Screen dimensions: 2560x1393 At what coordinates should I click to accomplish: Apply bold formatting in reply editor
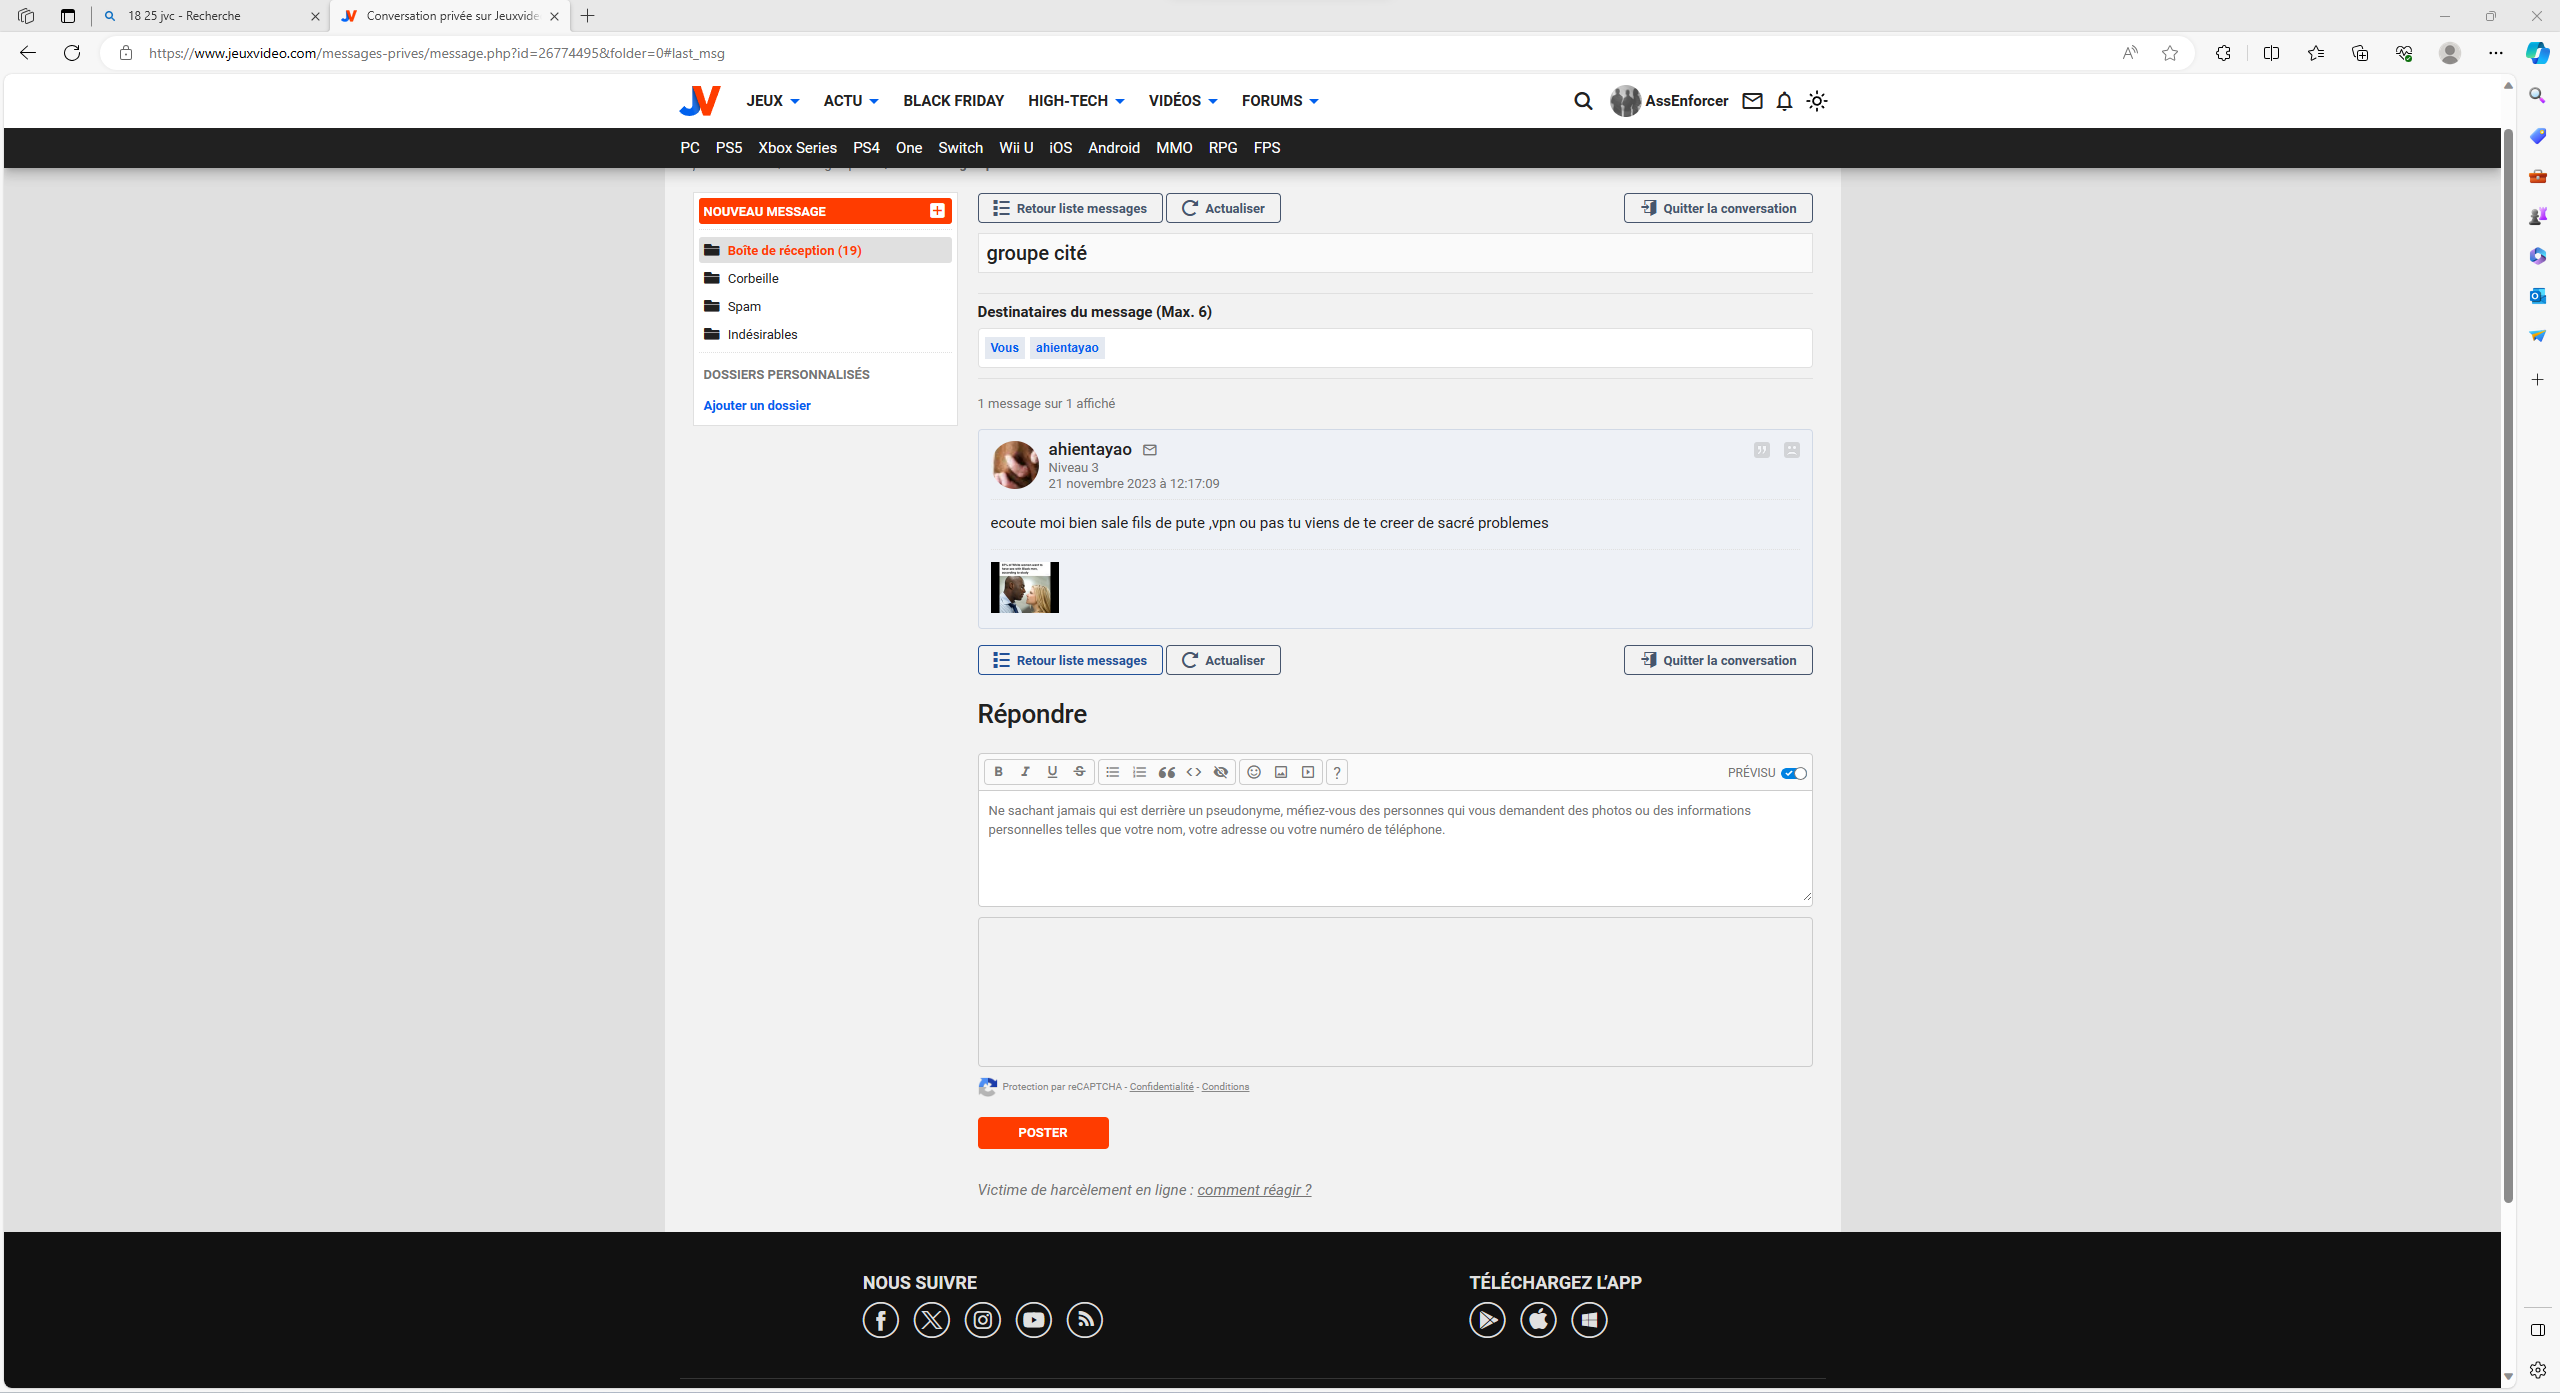[x=998, y=772]
